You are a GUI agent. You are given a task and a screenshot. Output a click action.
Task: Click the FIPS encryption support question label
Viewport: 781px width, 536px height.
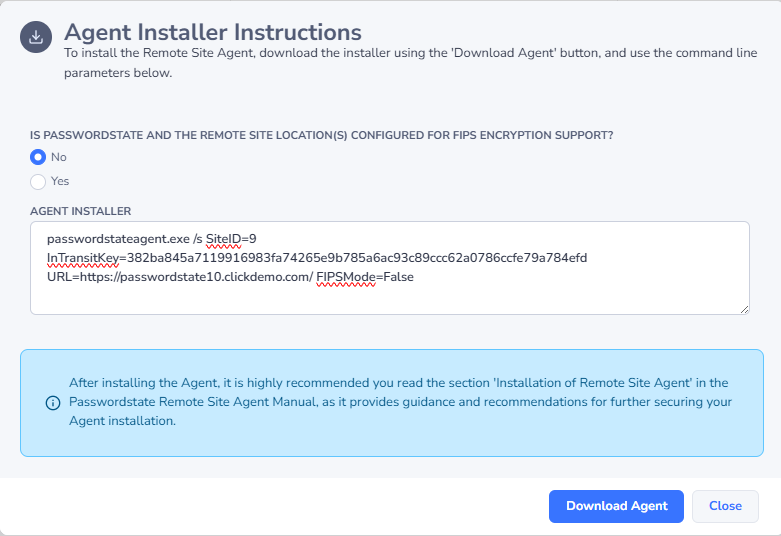[322, 135]
